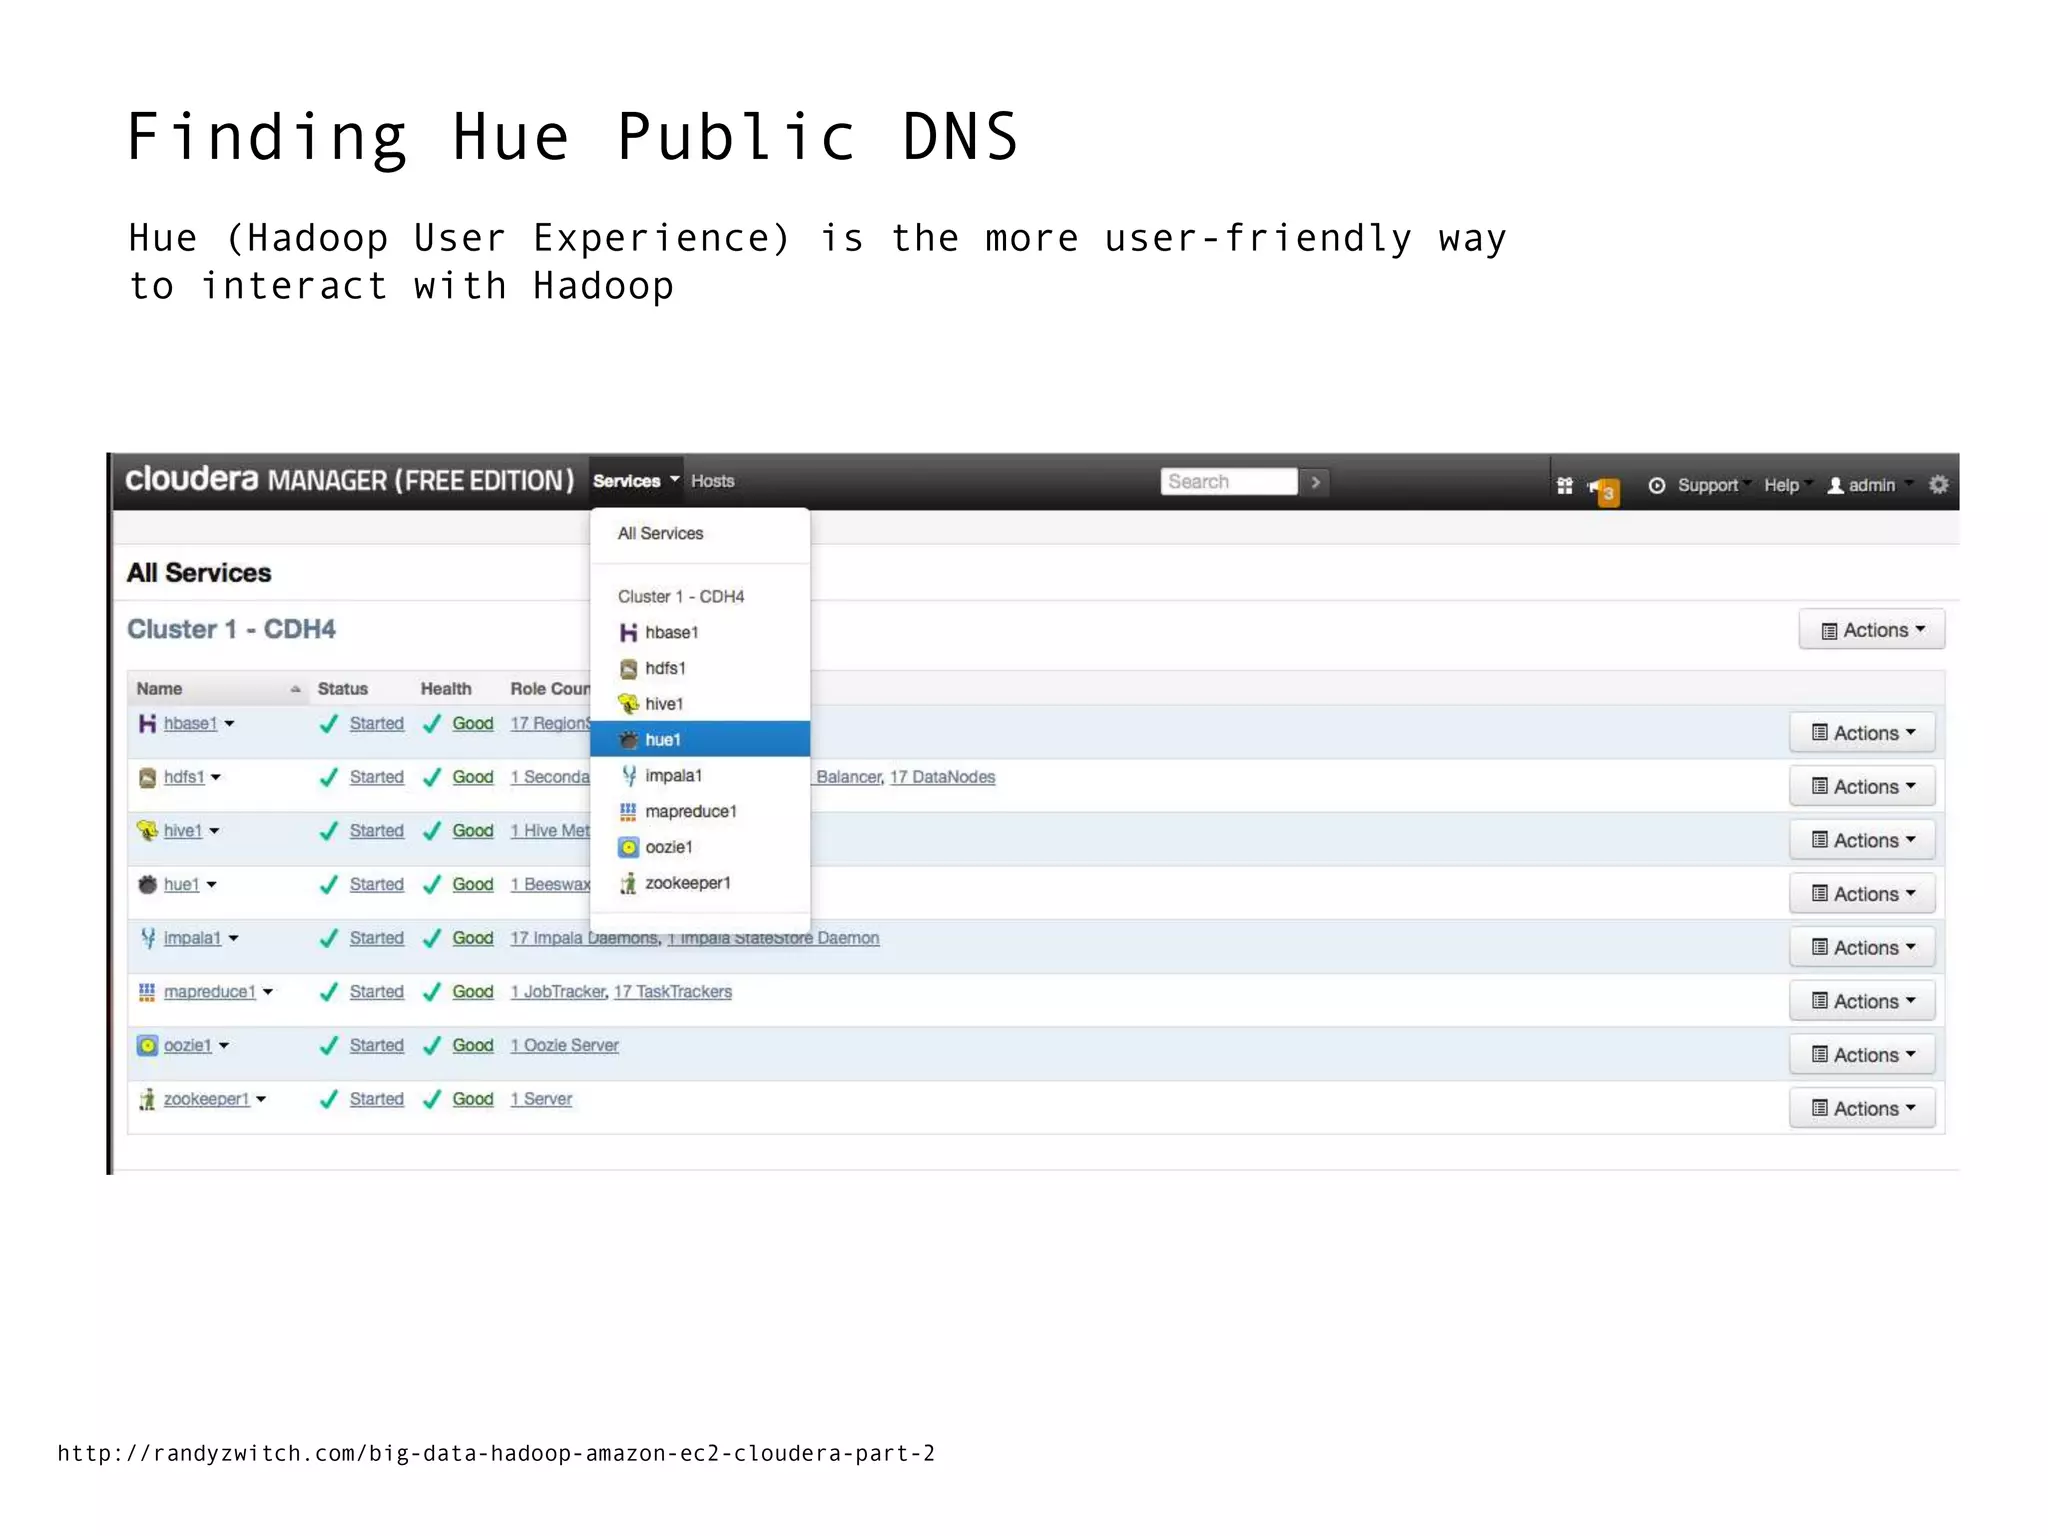Open Actions dropdown for zookeeper1 row
The height and width of the screenshot is (1536, 2048).
click(x=1862, y=1108)
